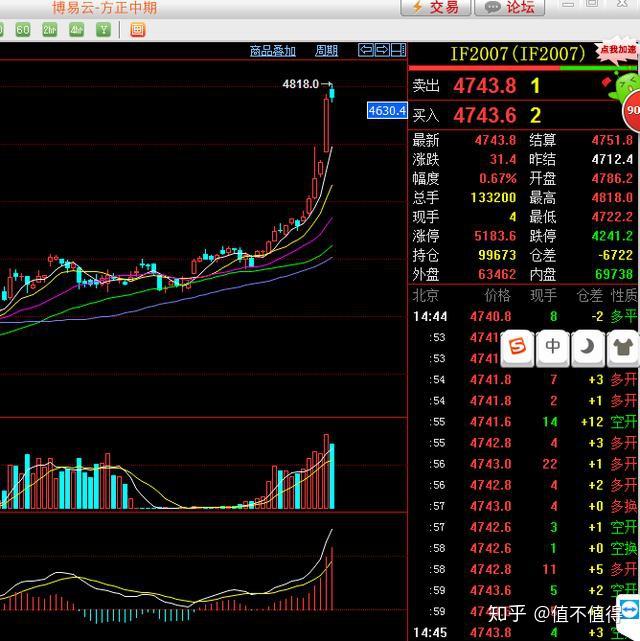Click the tick row showing 多换
Viewport: 640px width, 641px height.
tap(524, 506)
